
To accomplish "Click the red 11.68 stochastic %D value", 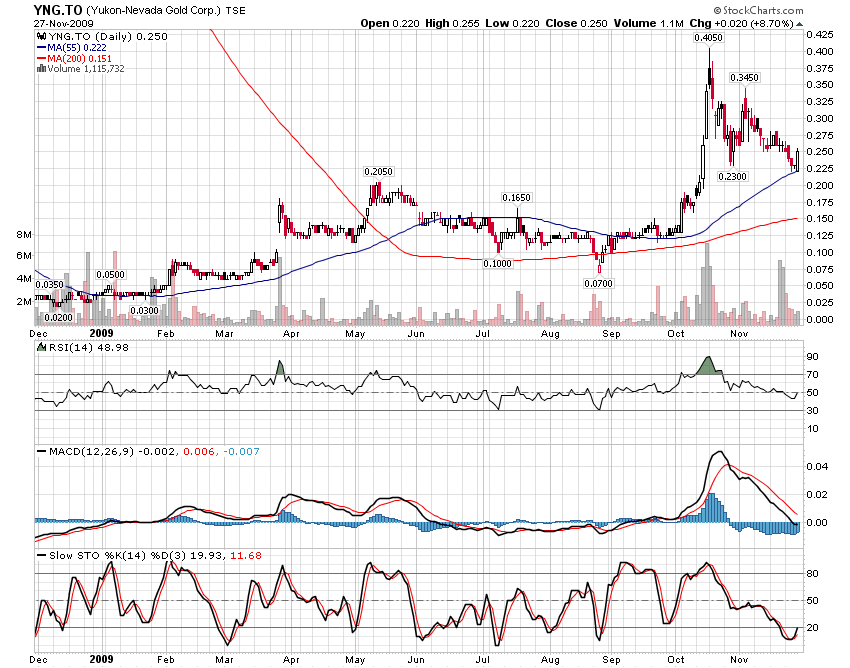I will (x=246, y=555).
